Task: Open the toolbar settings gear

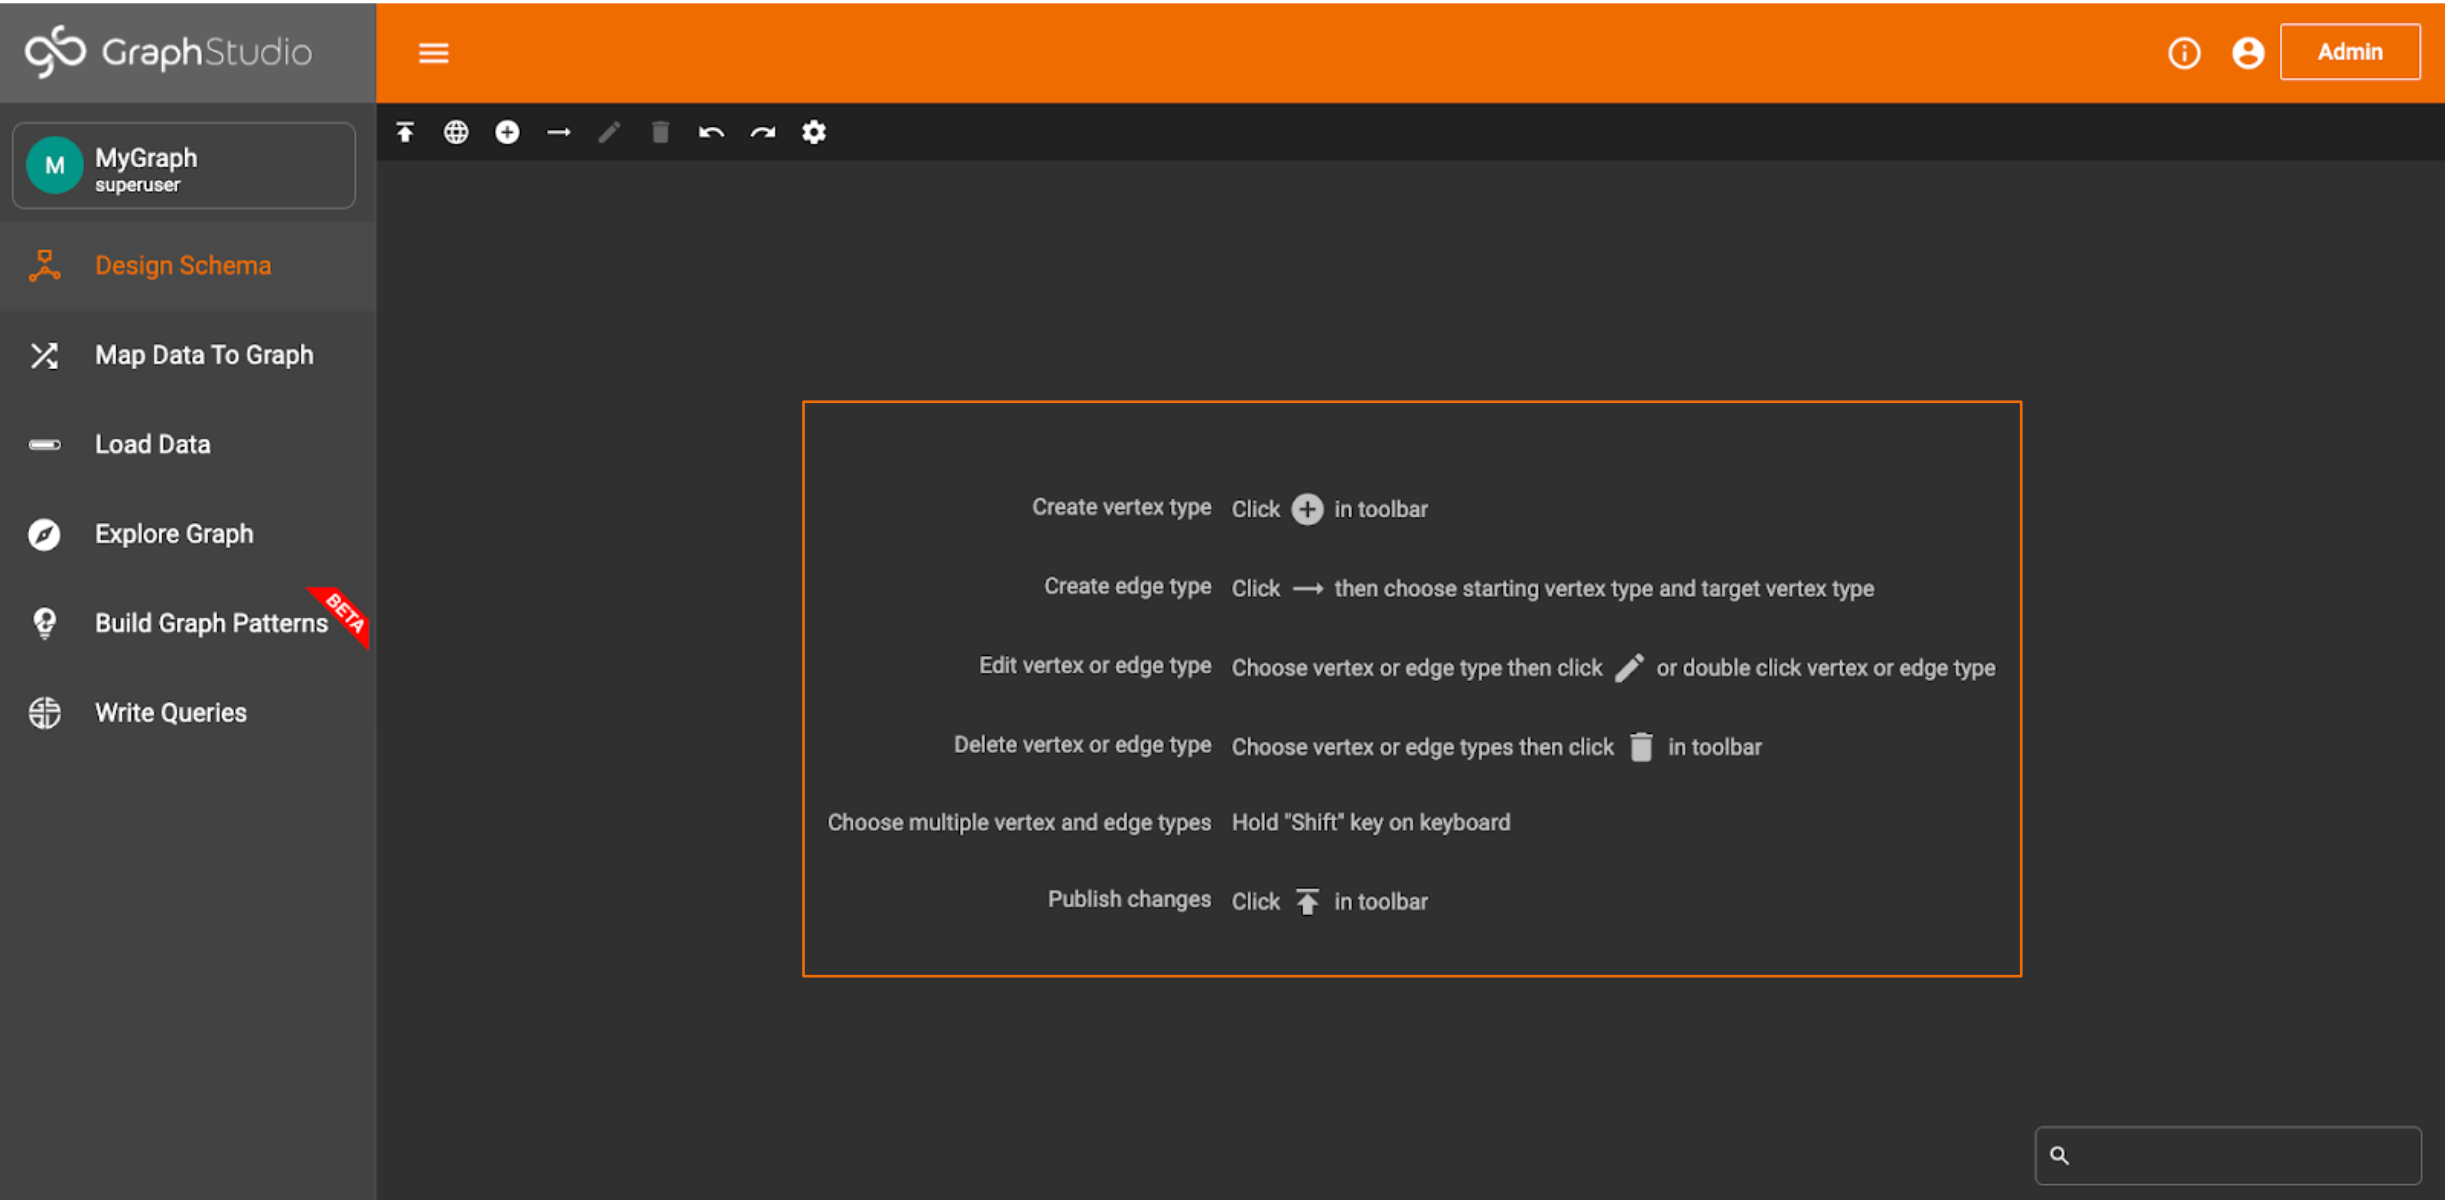Action: click(x=814, y=132)
